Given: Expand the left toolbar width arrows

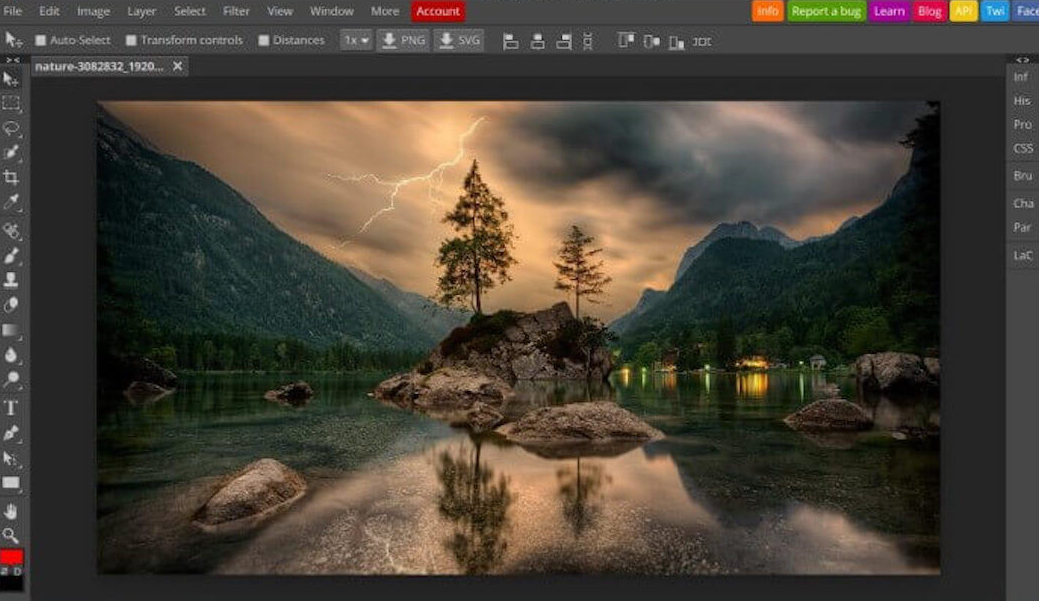Looking at the screenshot, I should 12,60.
